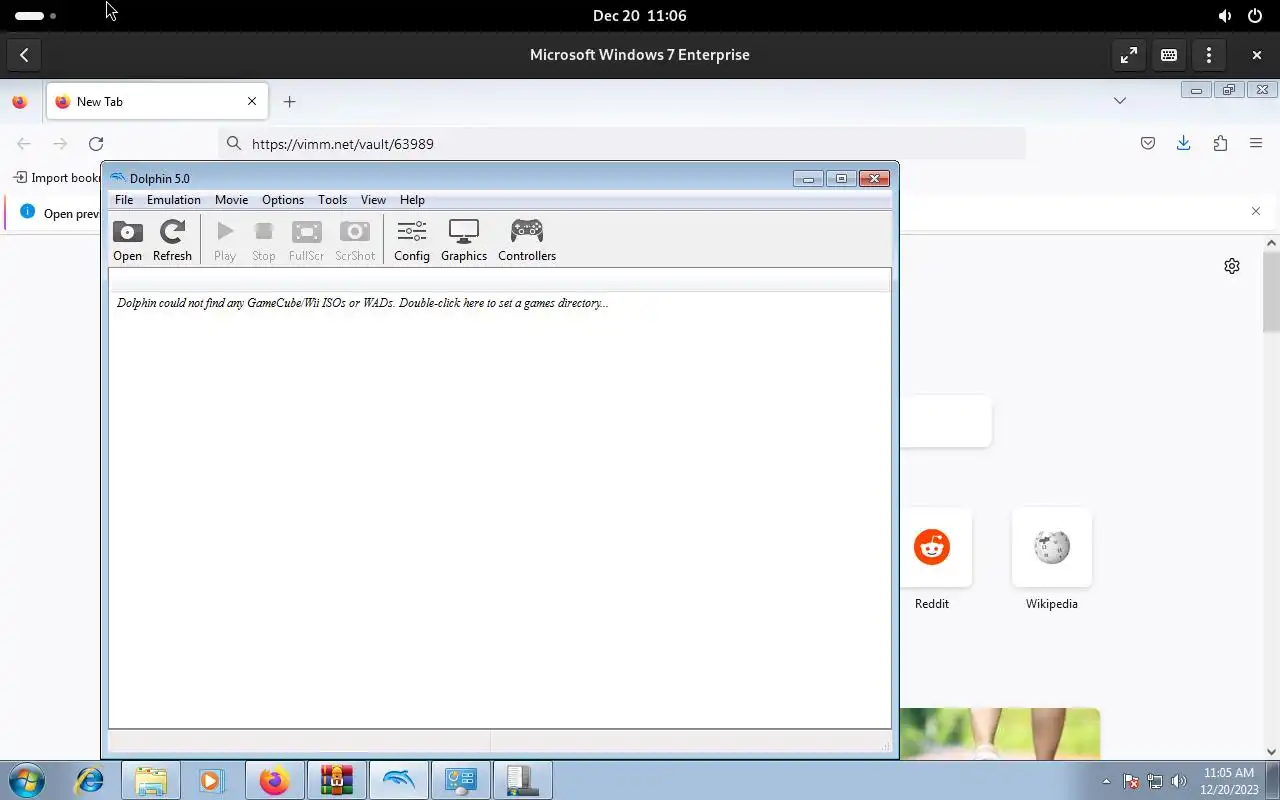Click the tray volume speaker icon
Image resolution: width=1280 pixels, height=800 pixels.
(1179, 781)
